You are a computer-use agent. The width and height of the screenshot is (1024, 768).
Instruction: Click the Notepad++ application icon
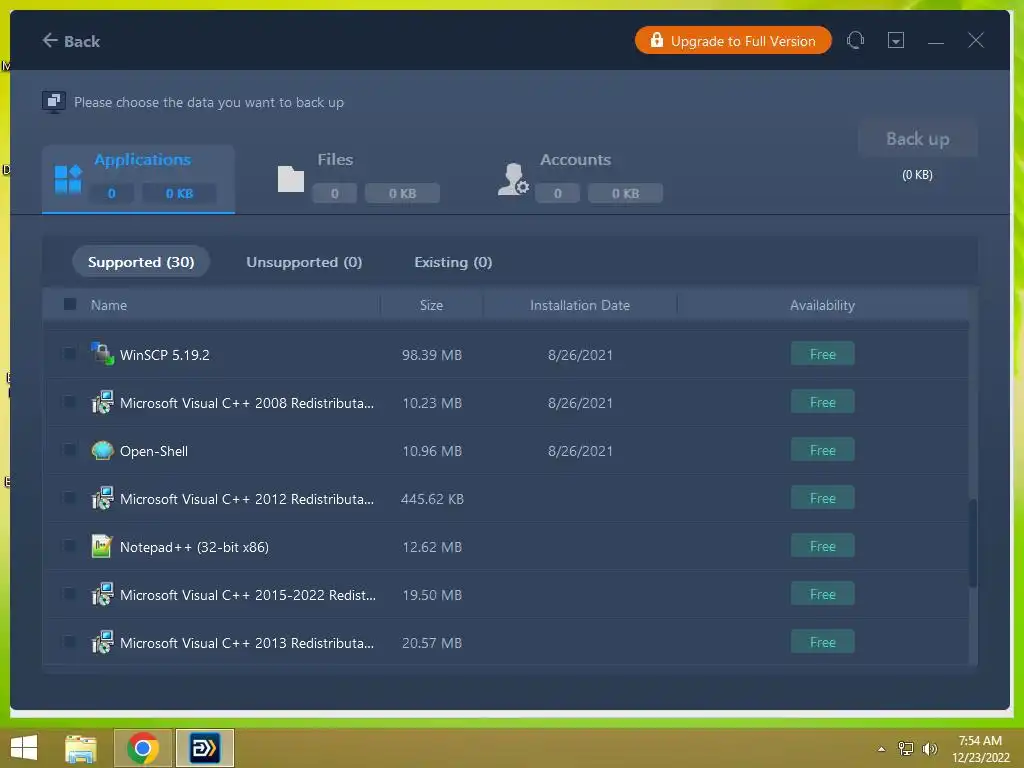click(103, 547)
